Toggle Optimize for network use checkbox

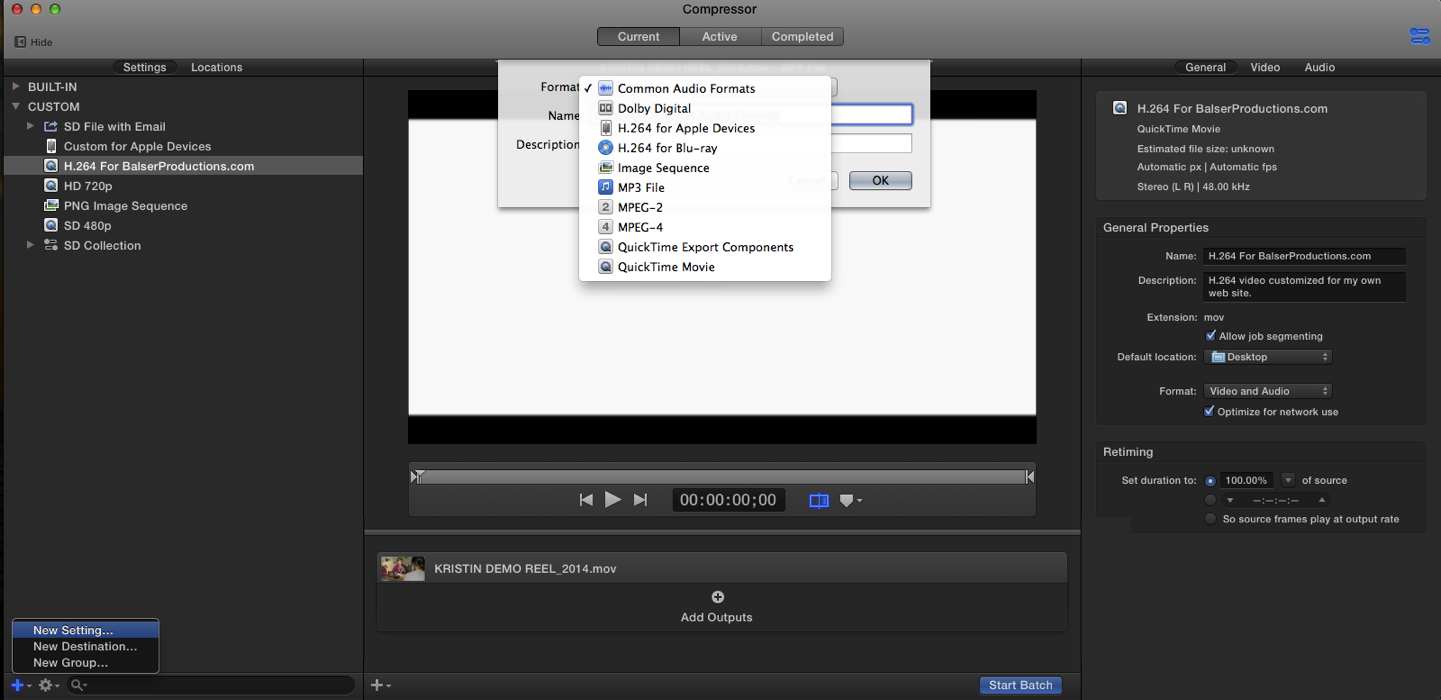(x=1211, y=411)
